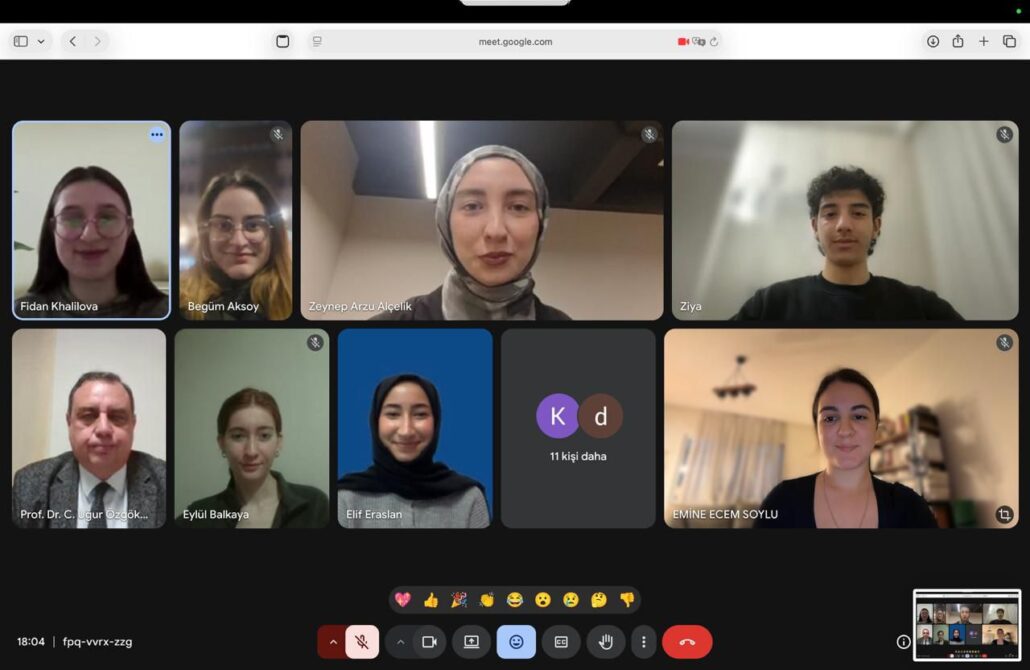This screenshot has height=670, width=1030.
Task: Show Safari tab overview
Action: coord(1009,41)
